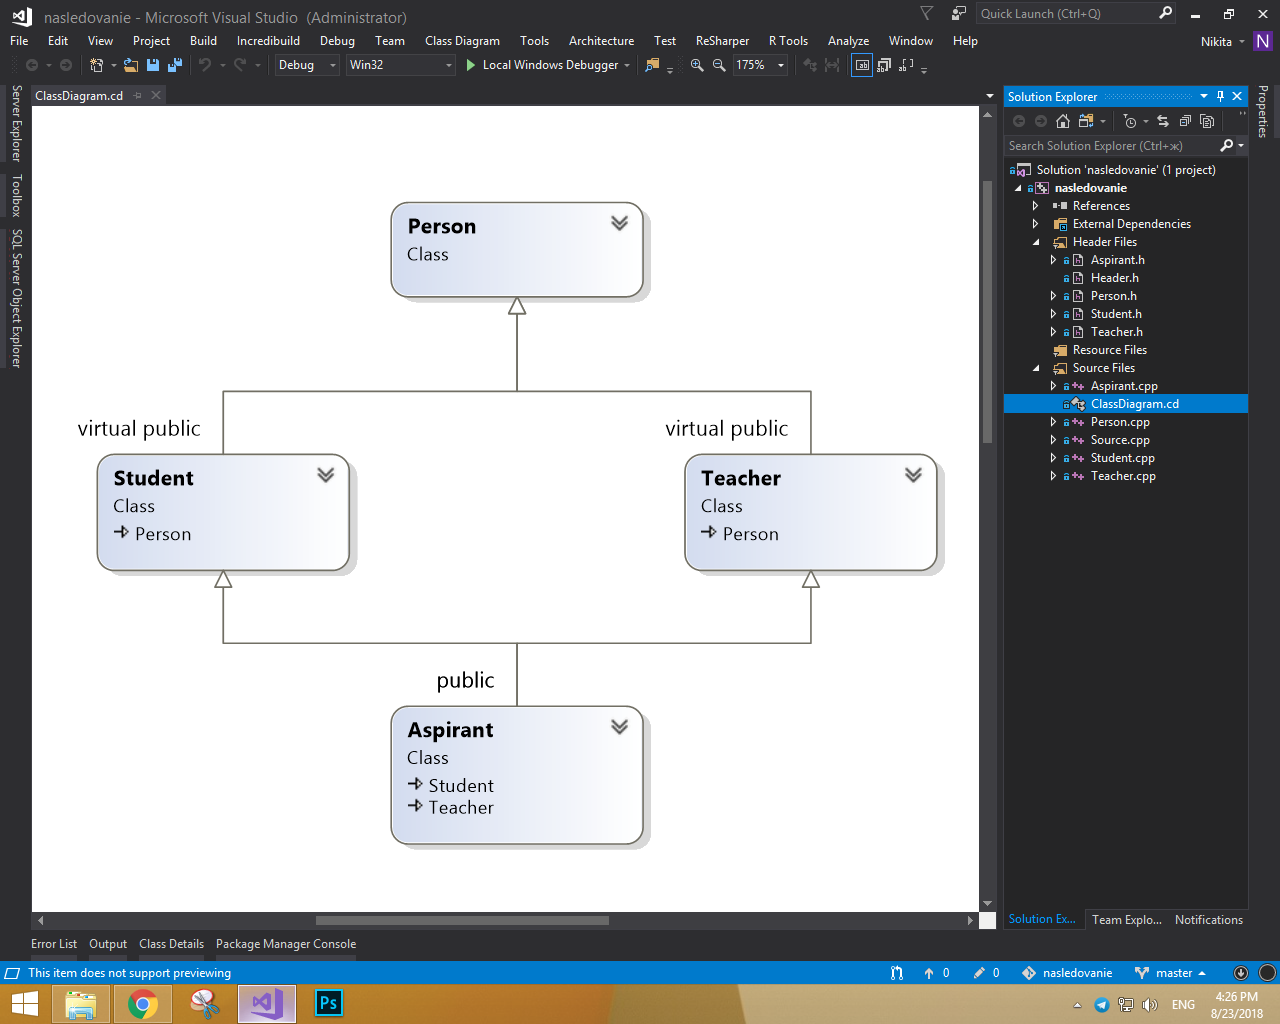Open the Analyze menu

(x=848, y=41)
